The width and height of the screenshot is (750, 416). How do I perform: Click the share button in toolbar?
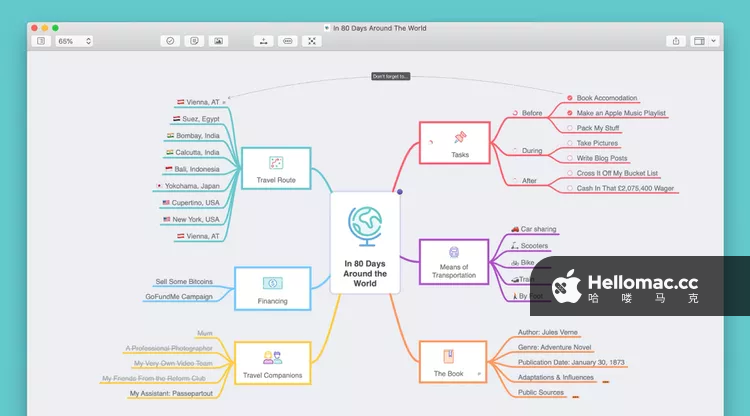(676, 41)
